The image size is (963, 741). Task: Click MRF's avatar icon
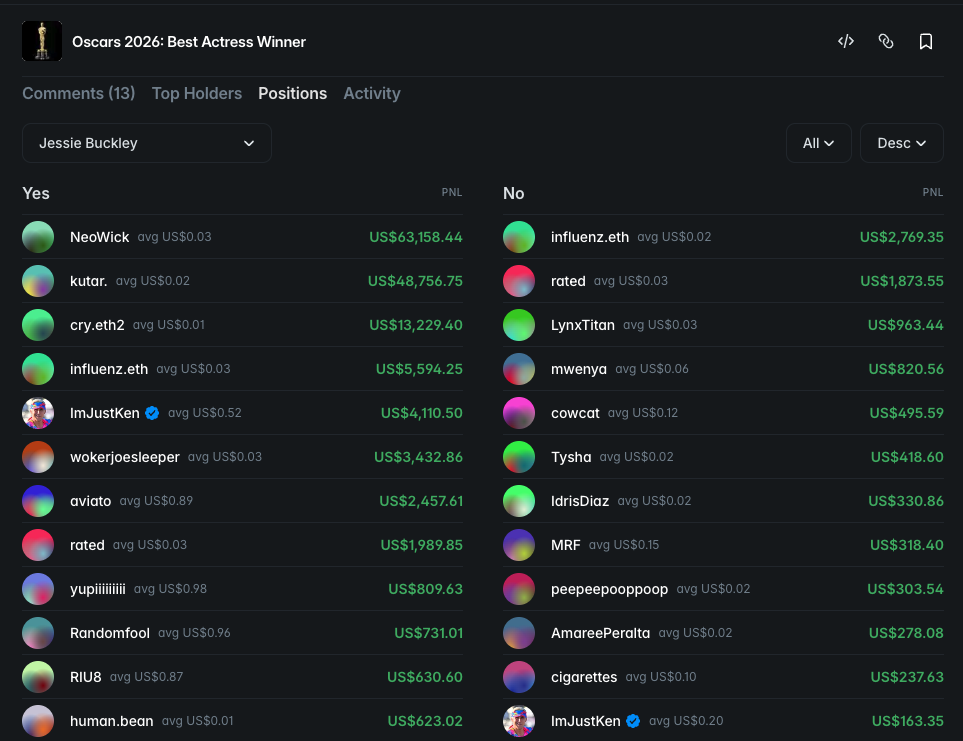click(x=519, y=545)
